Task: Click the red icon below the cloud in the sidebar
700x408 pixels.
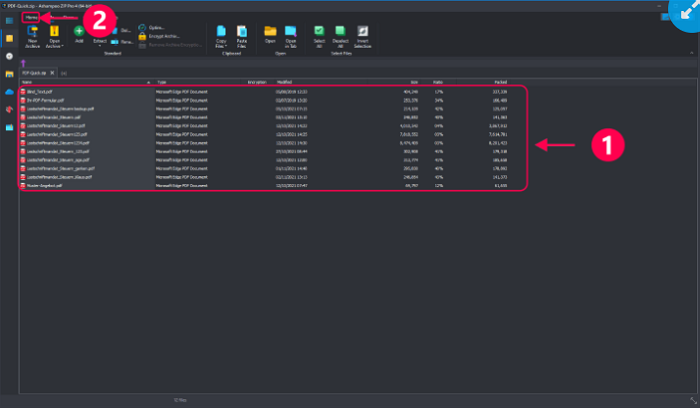Action: [9, 109]
